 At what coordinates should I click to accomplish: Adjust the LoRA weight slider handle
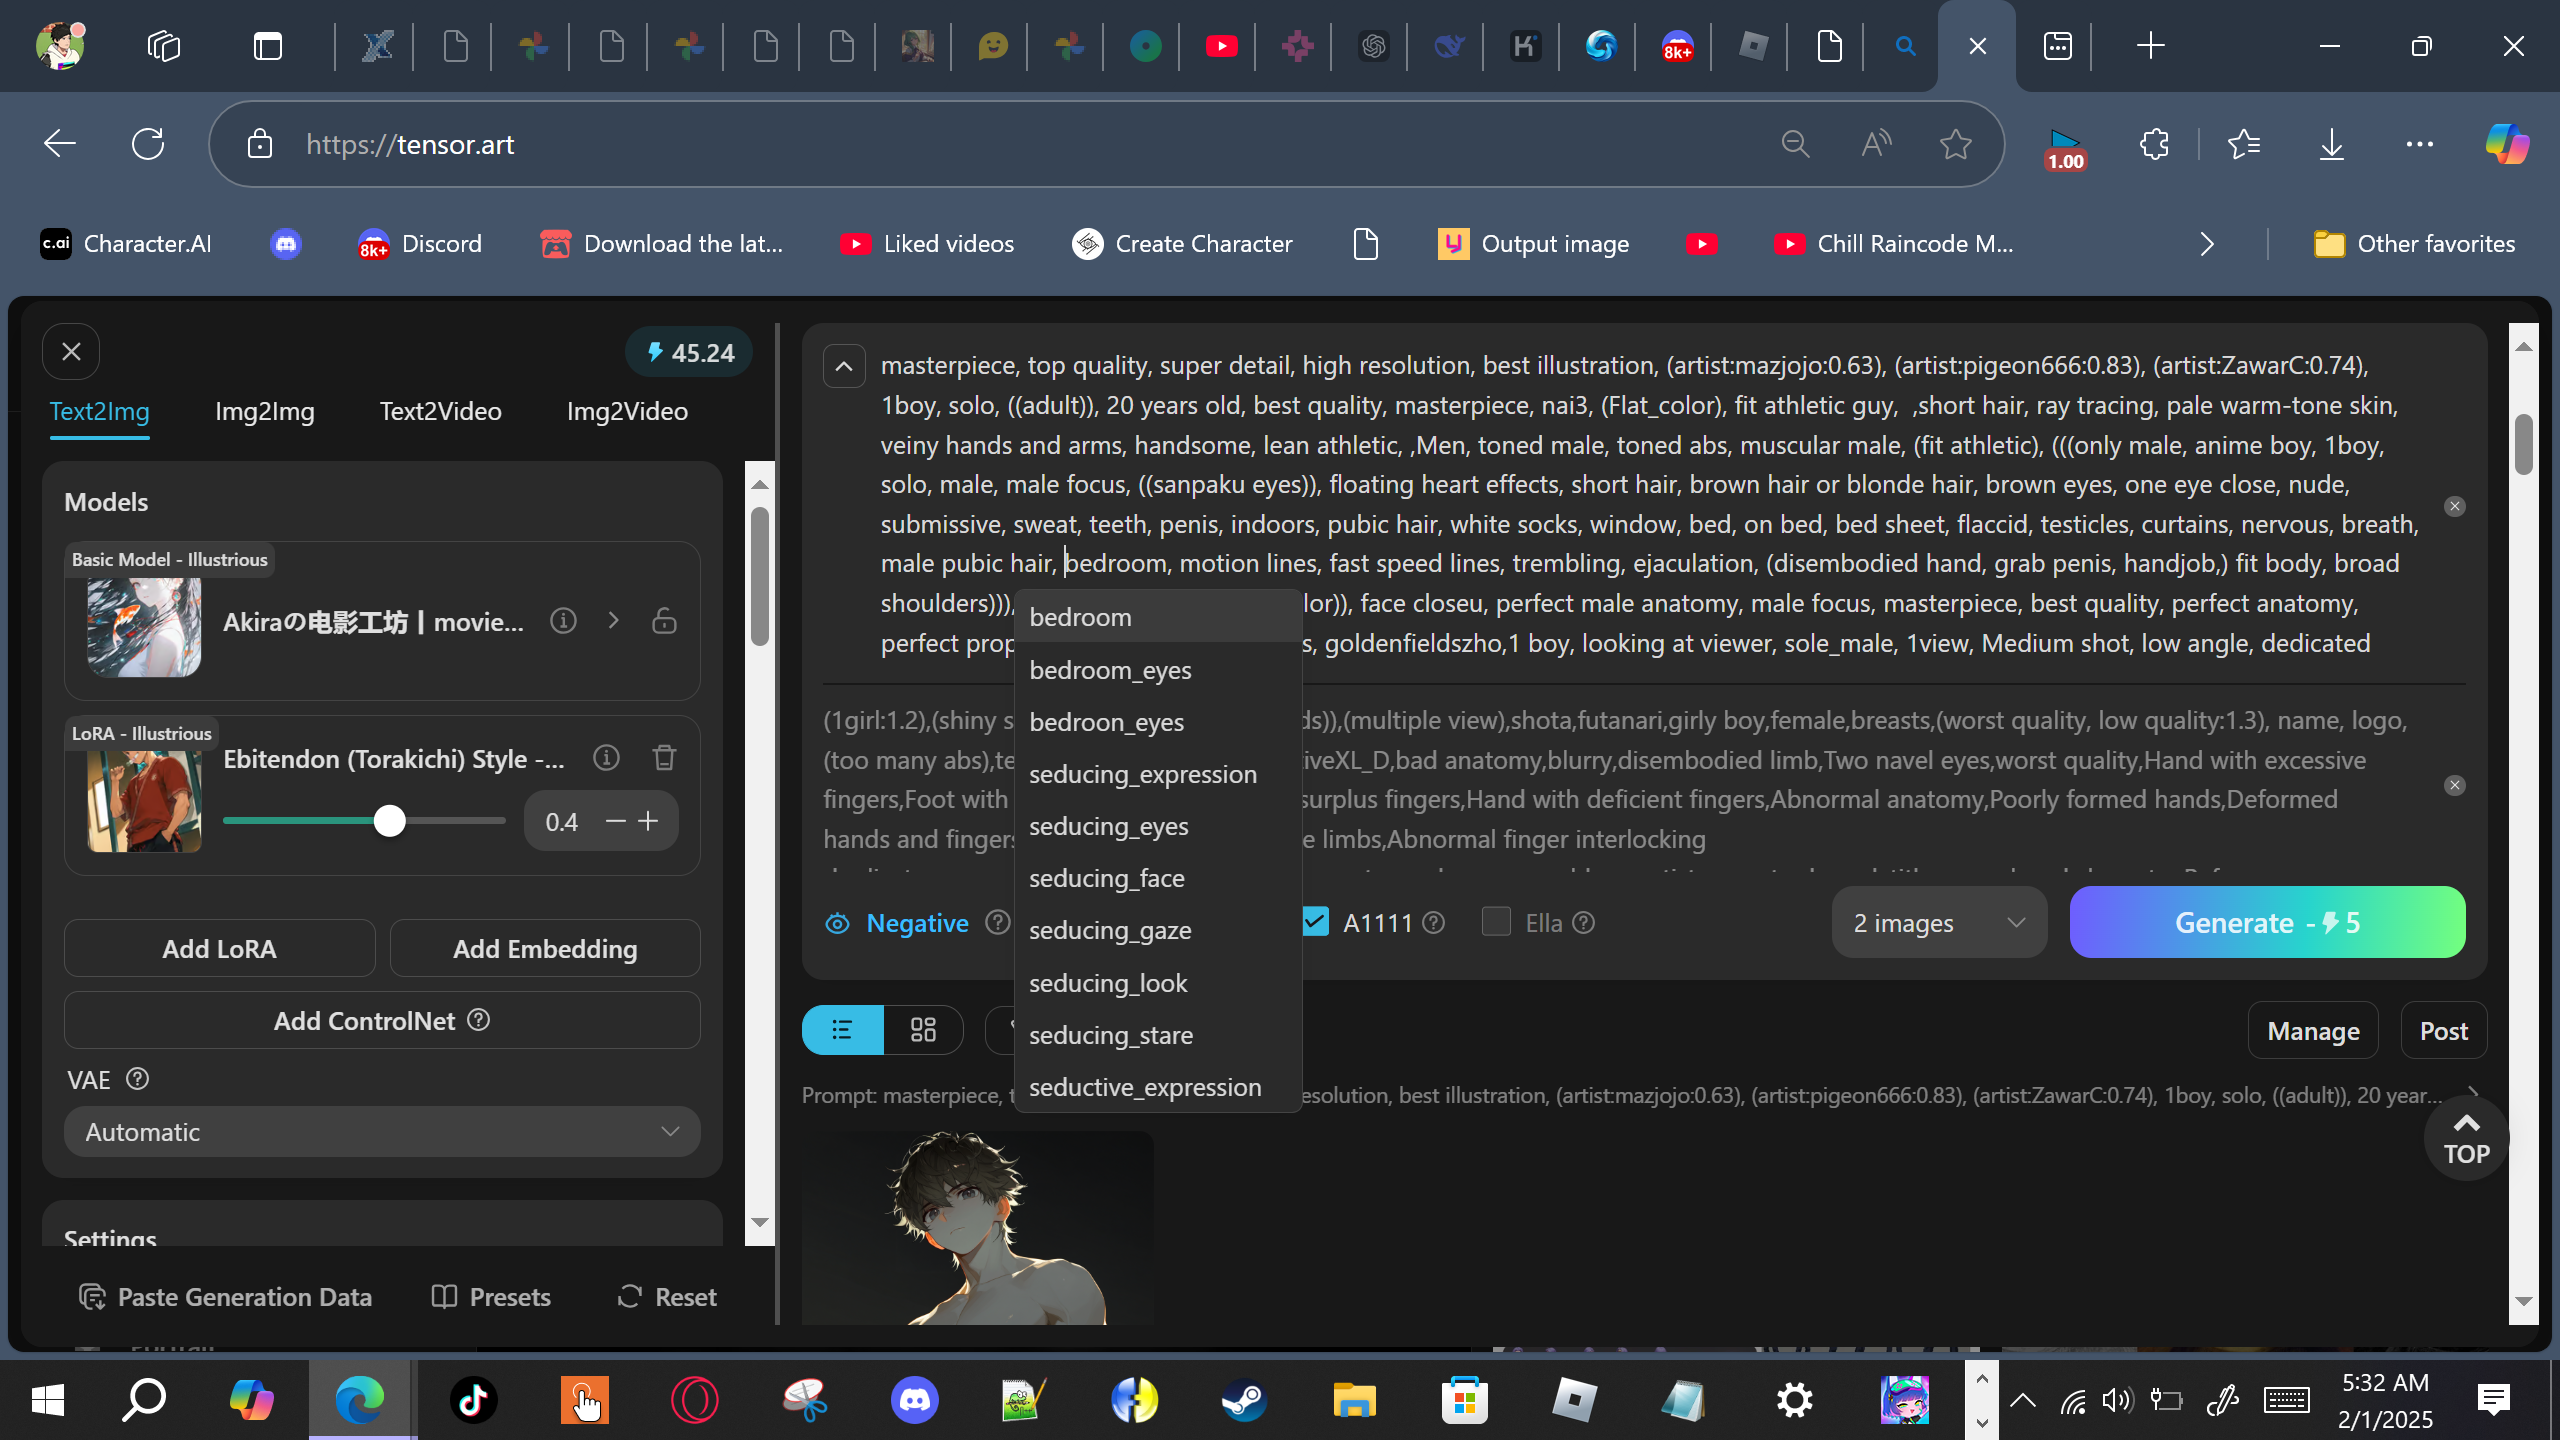click(x=389, y=821)
